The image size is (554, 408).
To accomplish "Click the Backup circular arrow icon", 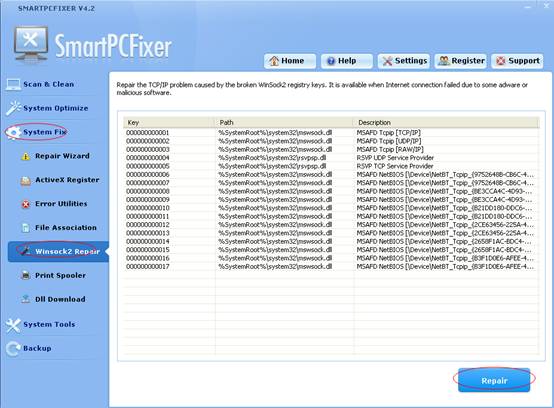I will (x=13, y=349).
